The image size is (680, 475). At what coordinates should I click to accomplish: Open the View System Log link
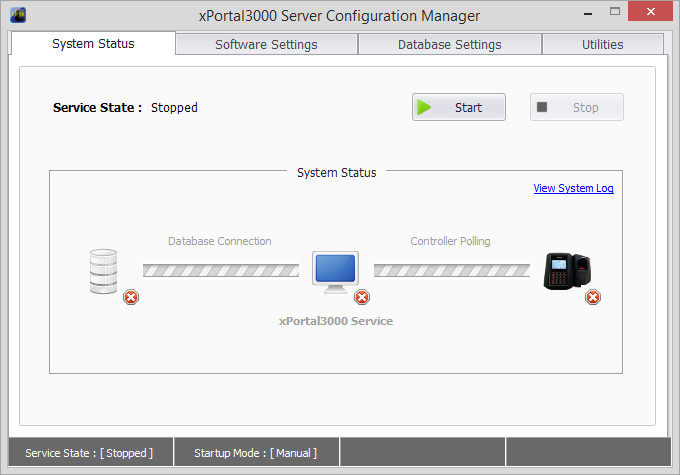pyautogui.click(x=573, y=188)
